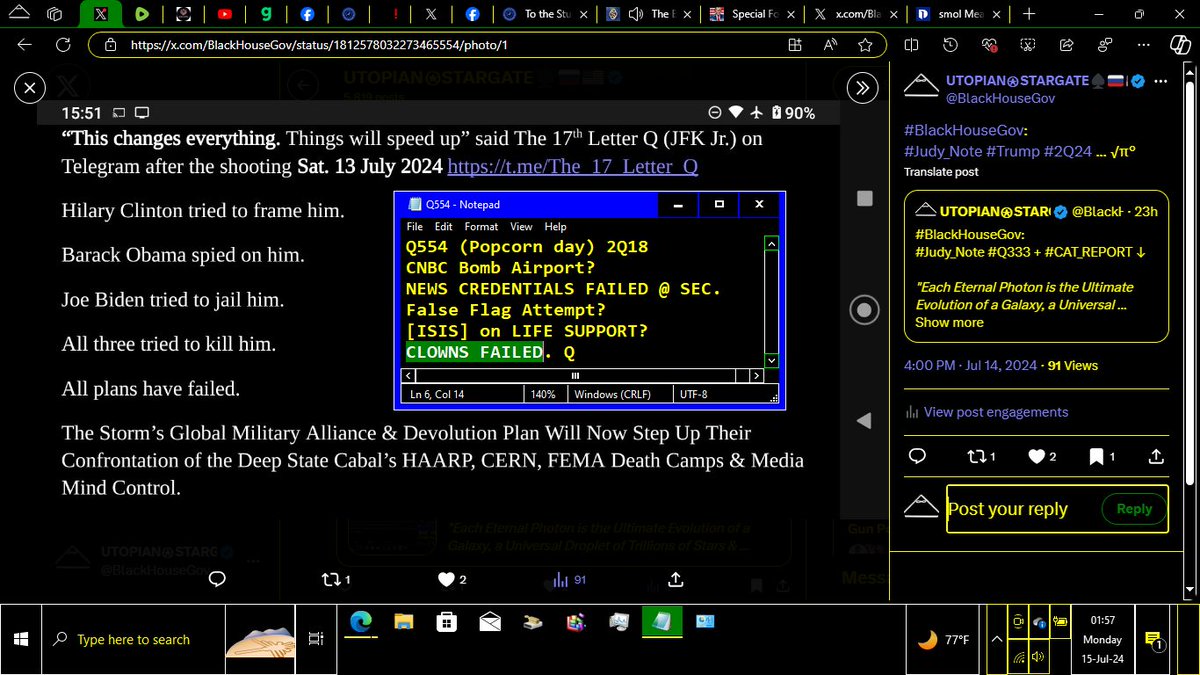Focus the address bar with the x.com URL
Image resolution: width=1200 pixels, height=675 pixels.
(x=440, y=45)
